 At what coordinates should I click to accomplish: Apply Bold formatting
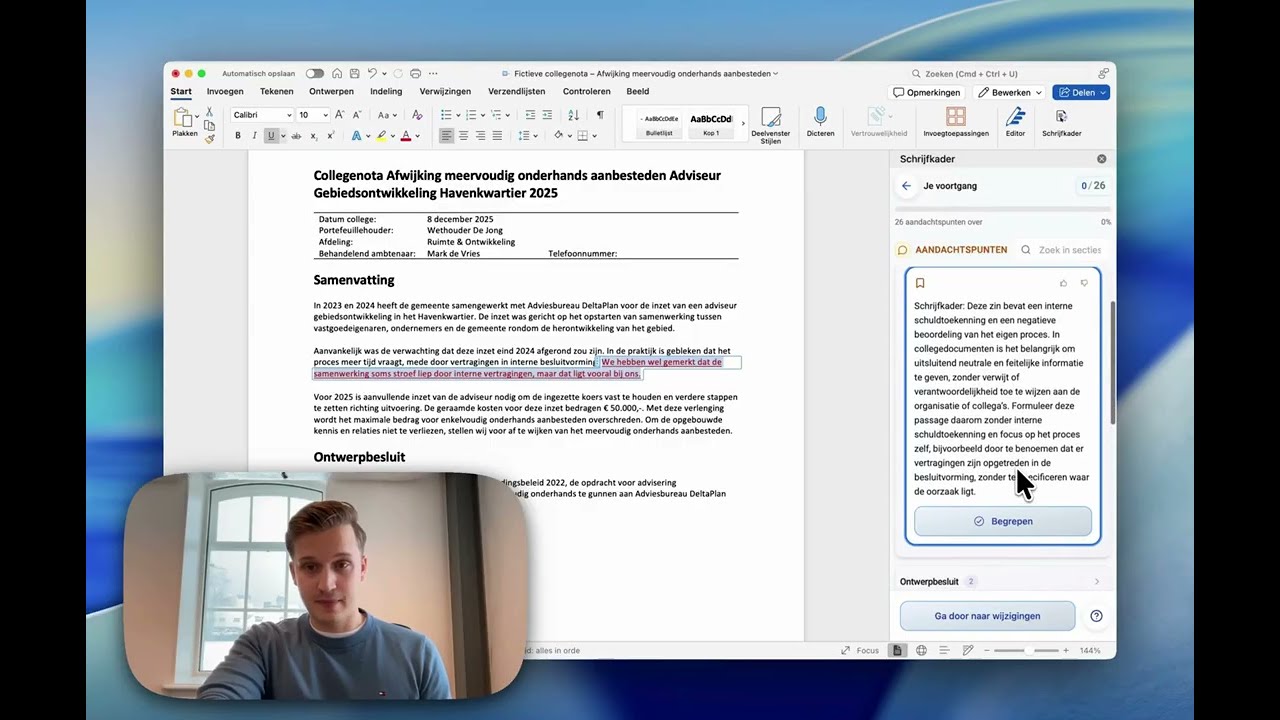(238, 136)
